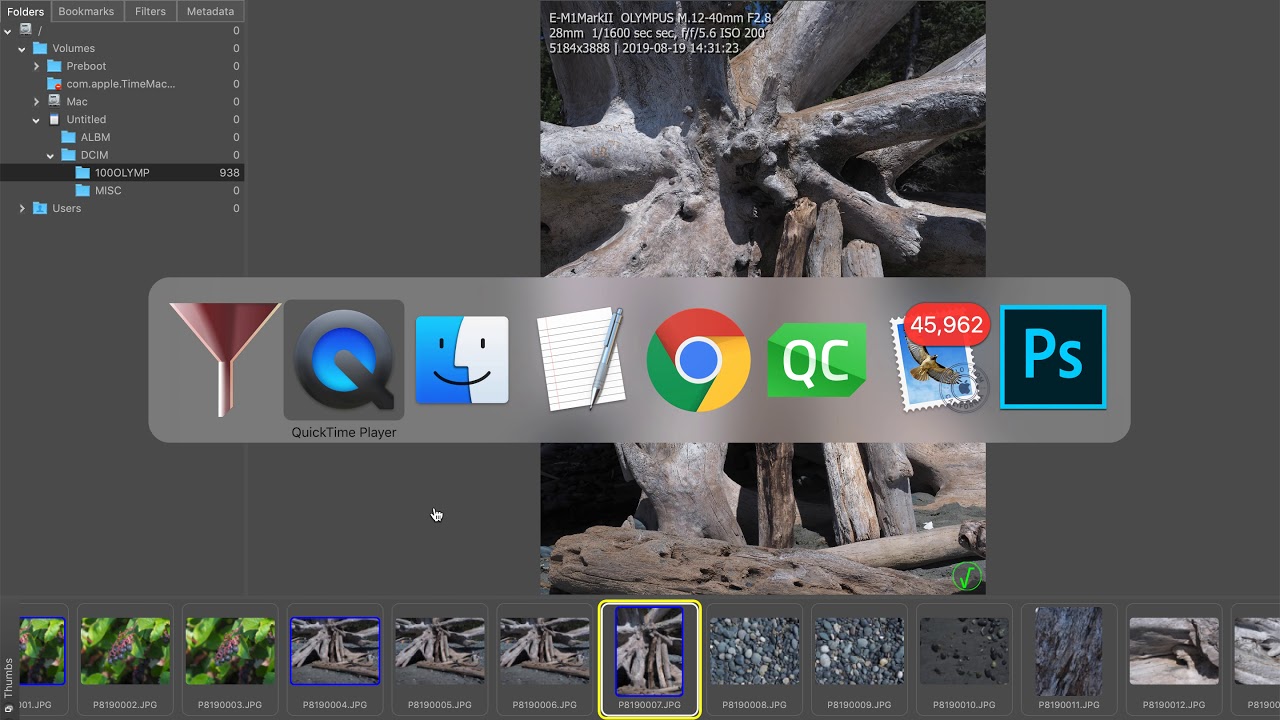Switch to Photoshop via the Ps icon
The height and width of the screenshot is (720, 1280).
click(x=1054, y=358)
